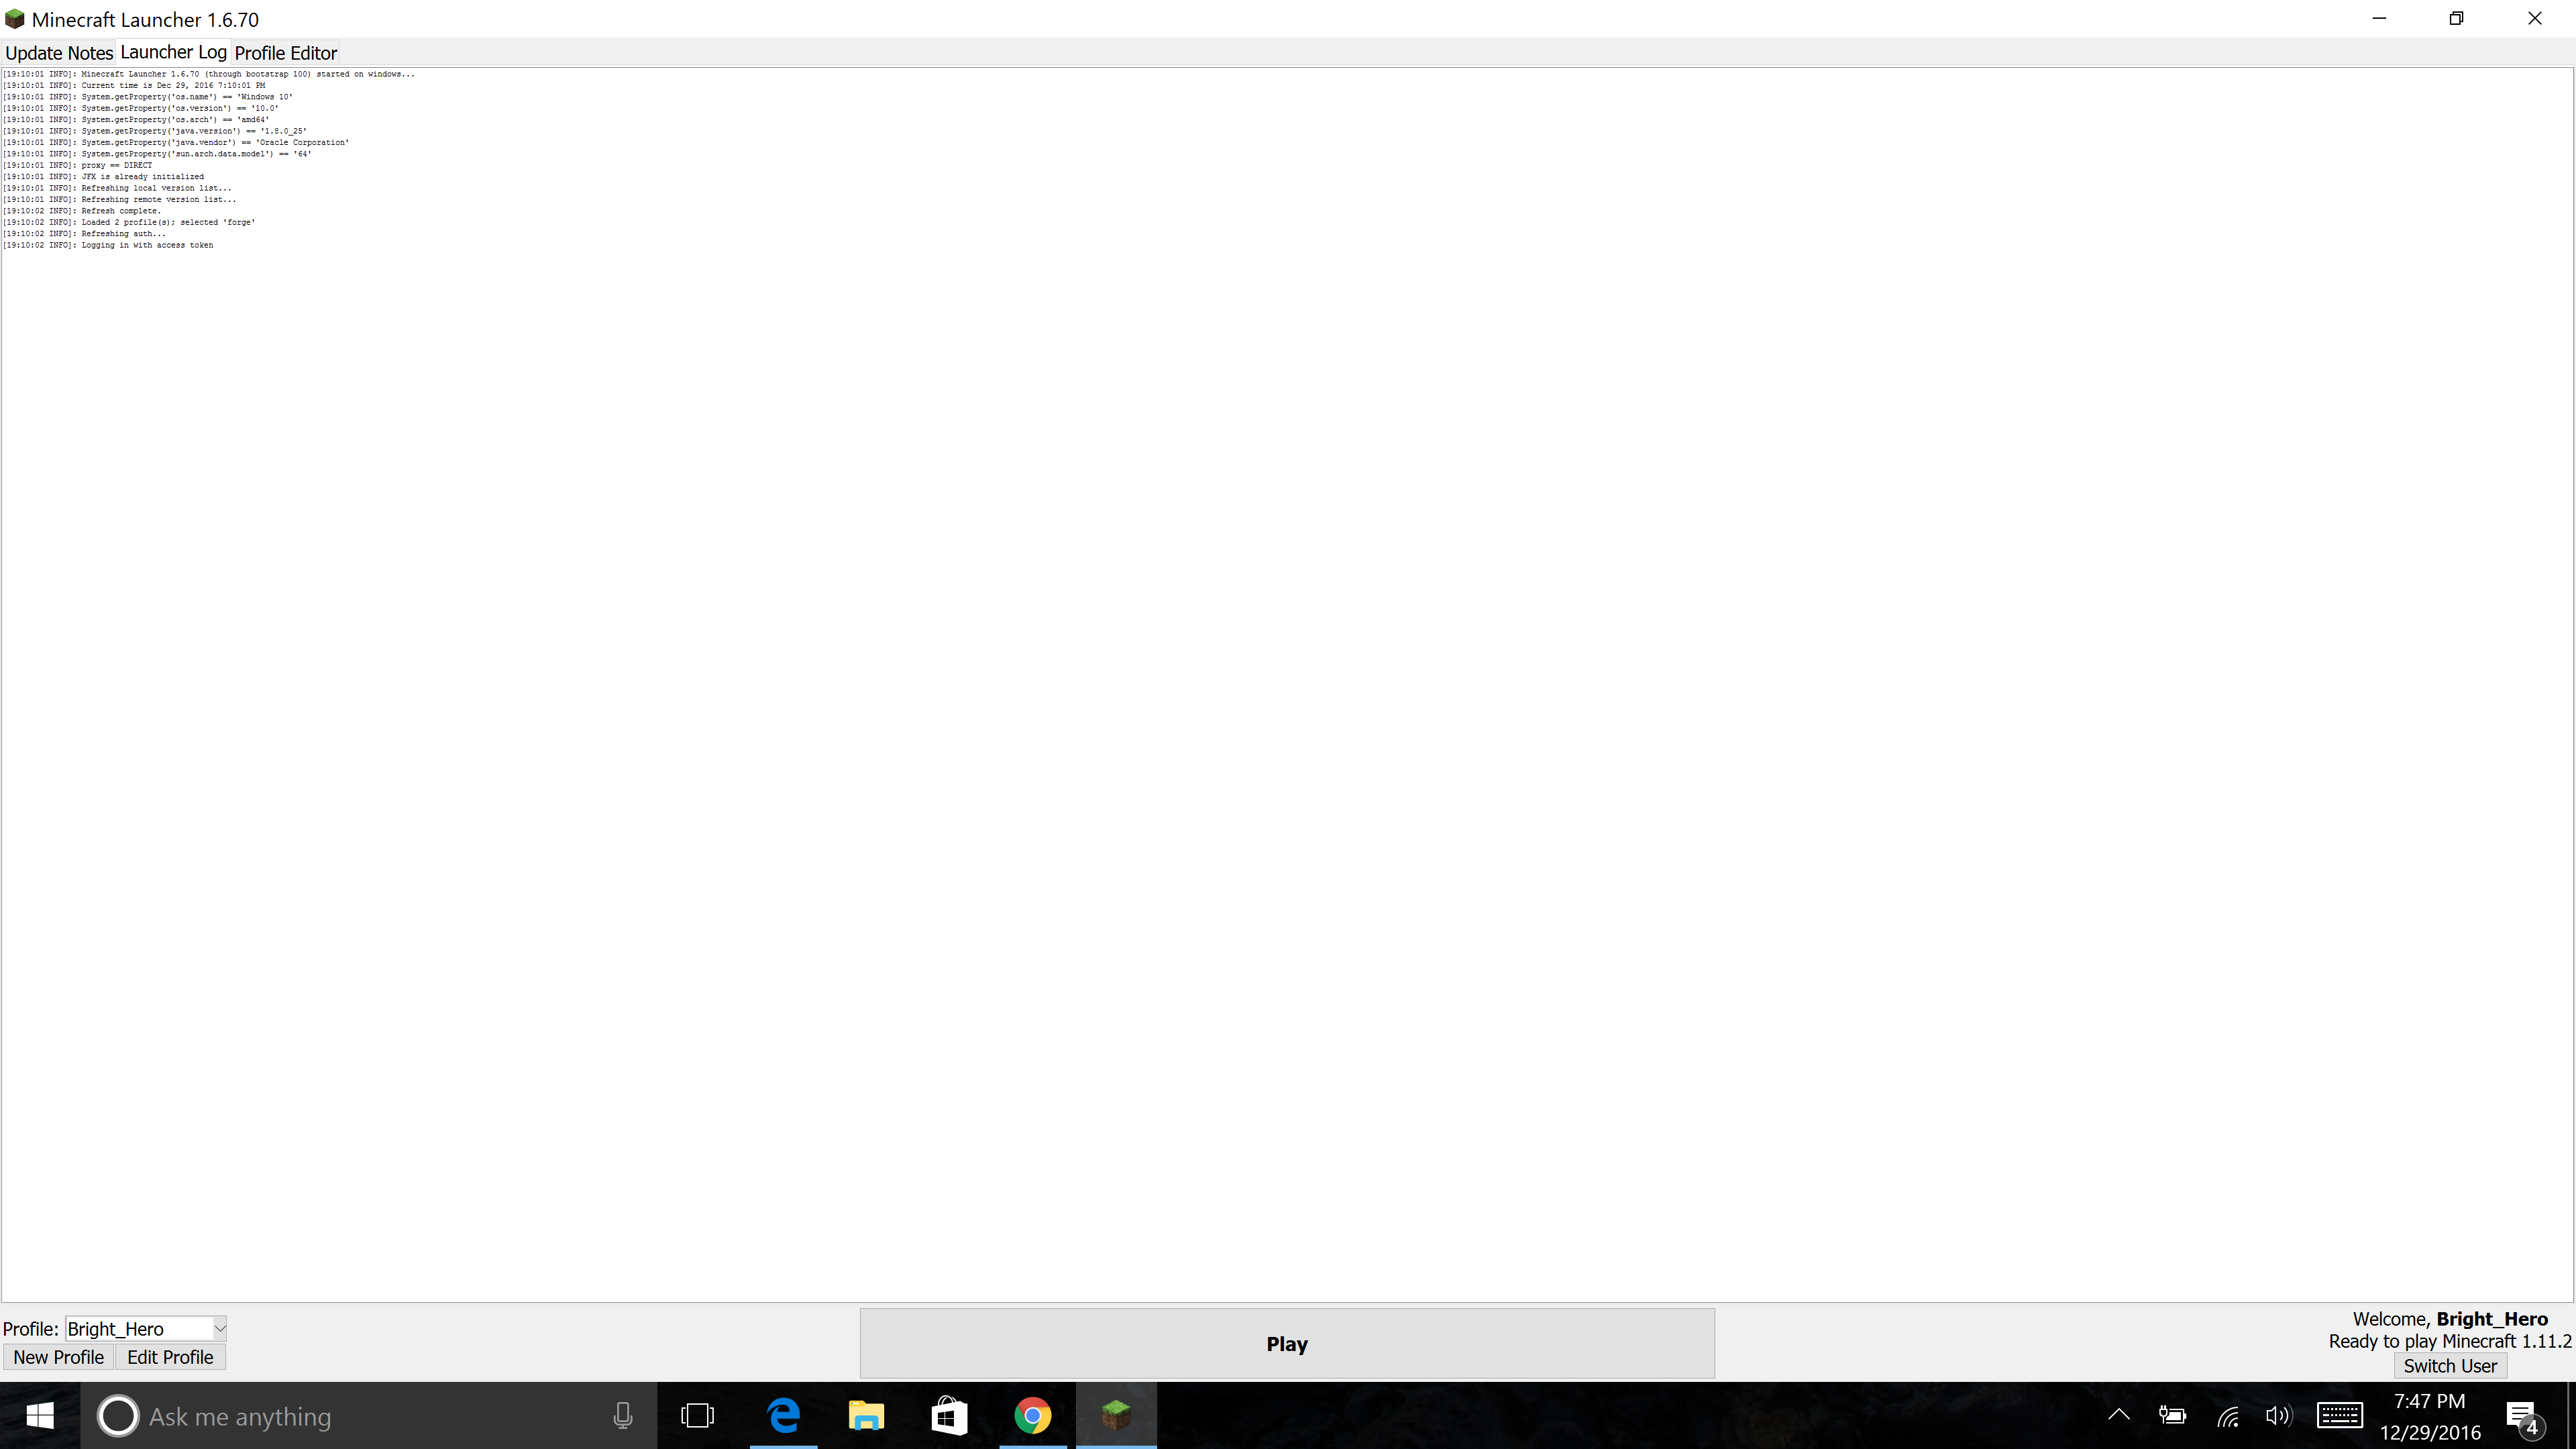The height and width of the screenshot is (1449, 2576).
Task: Click Cortana microphone icon
Action: [x=622, y=1416]
